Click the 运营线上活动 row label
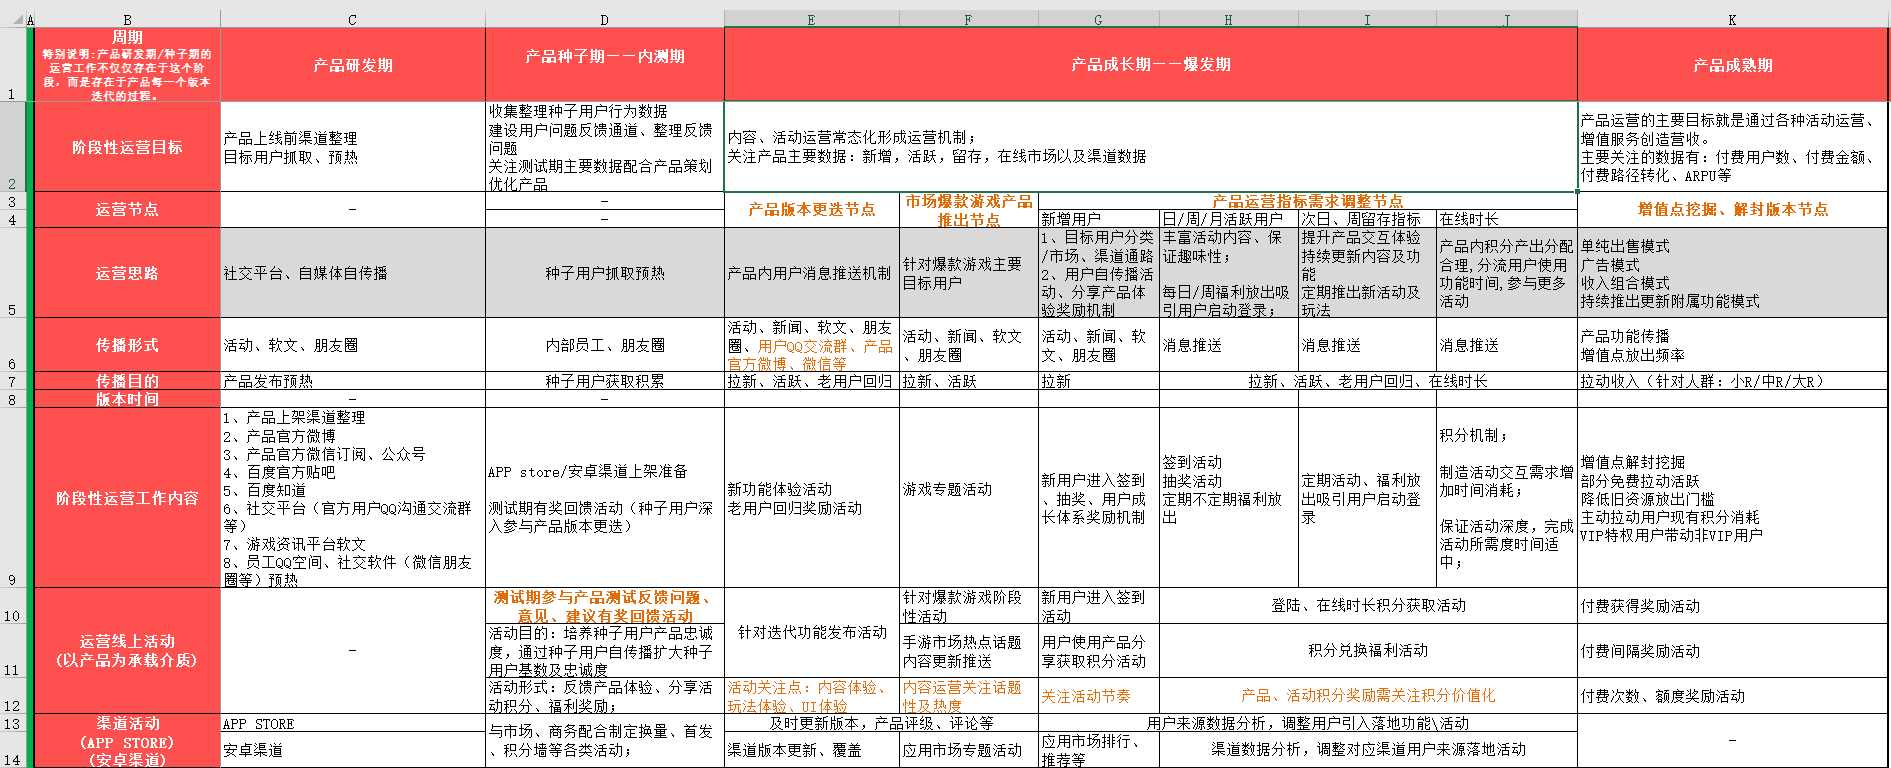 pyautogui.click(x=127, y=650)
